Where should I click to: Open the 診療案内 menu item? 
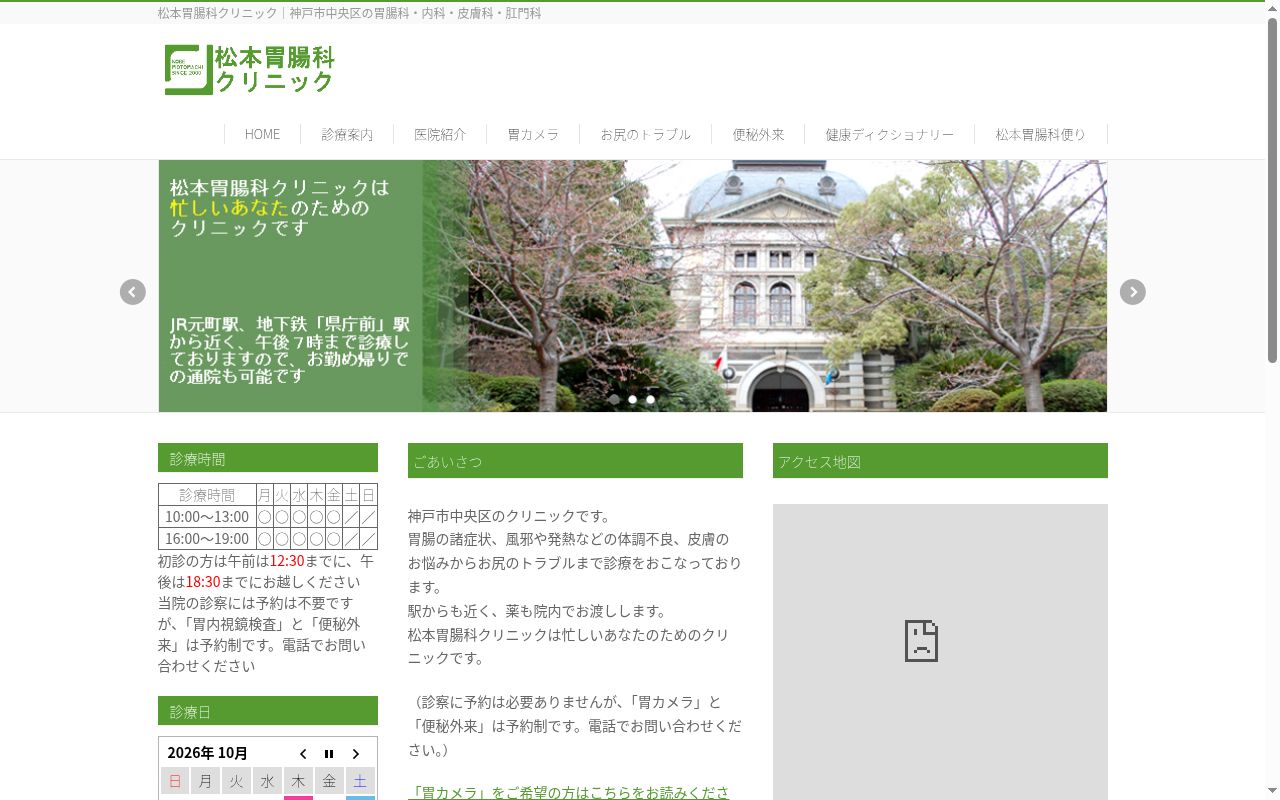347,134
